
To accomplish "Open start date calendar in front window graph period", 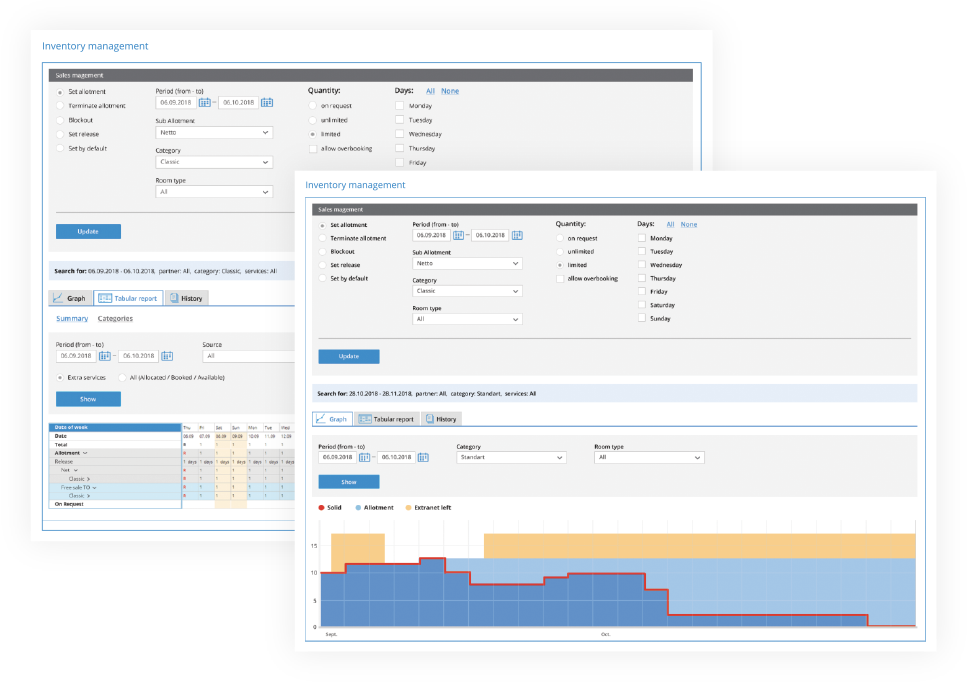I will [x=364, y=457].
